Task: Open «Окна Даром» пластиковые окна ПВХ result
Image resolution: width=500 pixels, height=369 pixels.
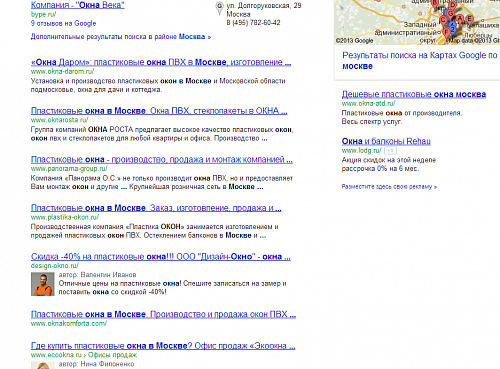Action: 161,62
